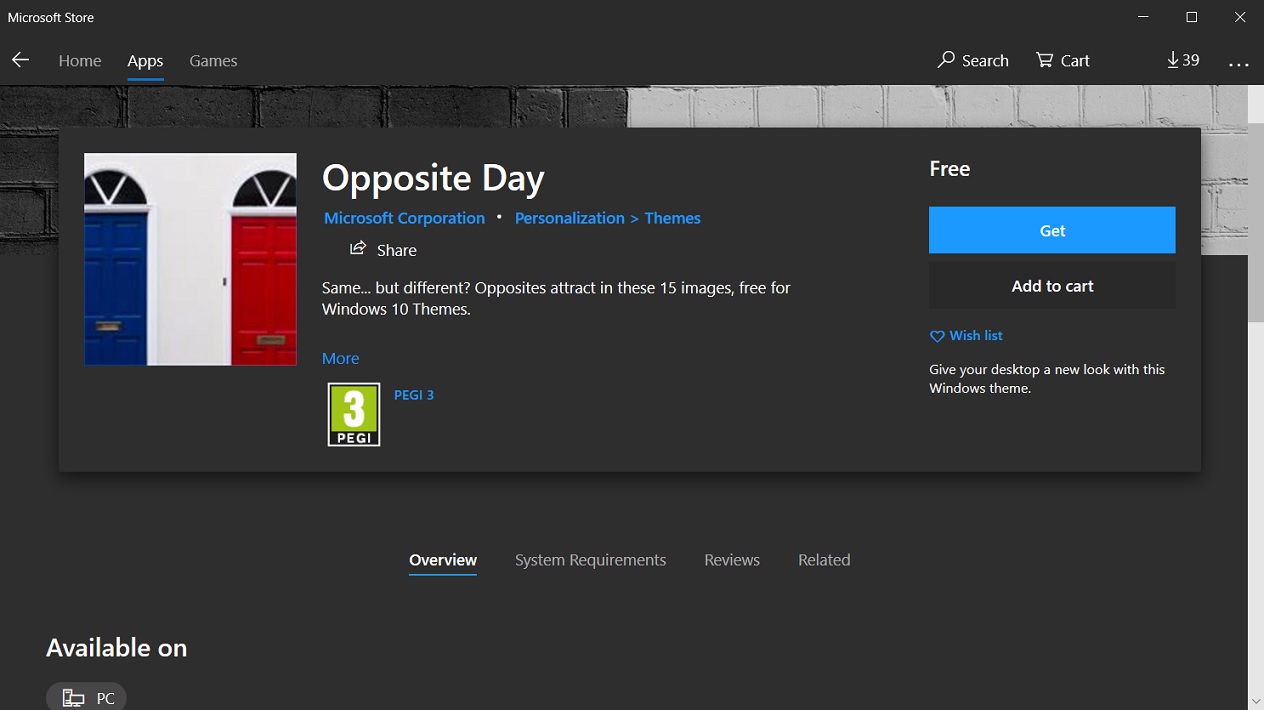Switch to the Games tab
The width and height of the screenshot is (1264, 710).
coord(213,61)
